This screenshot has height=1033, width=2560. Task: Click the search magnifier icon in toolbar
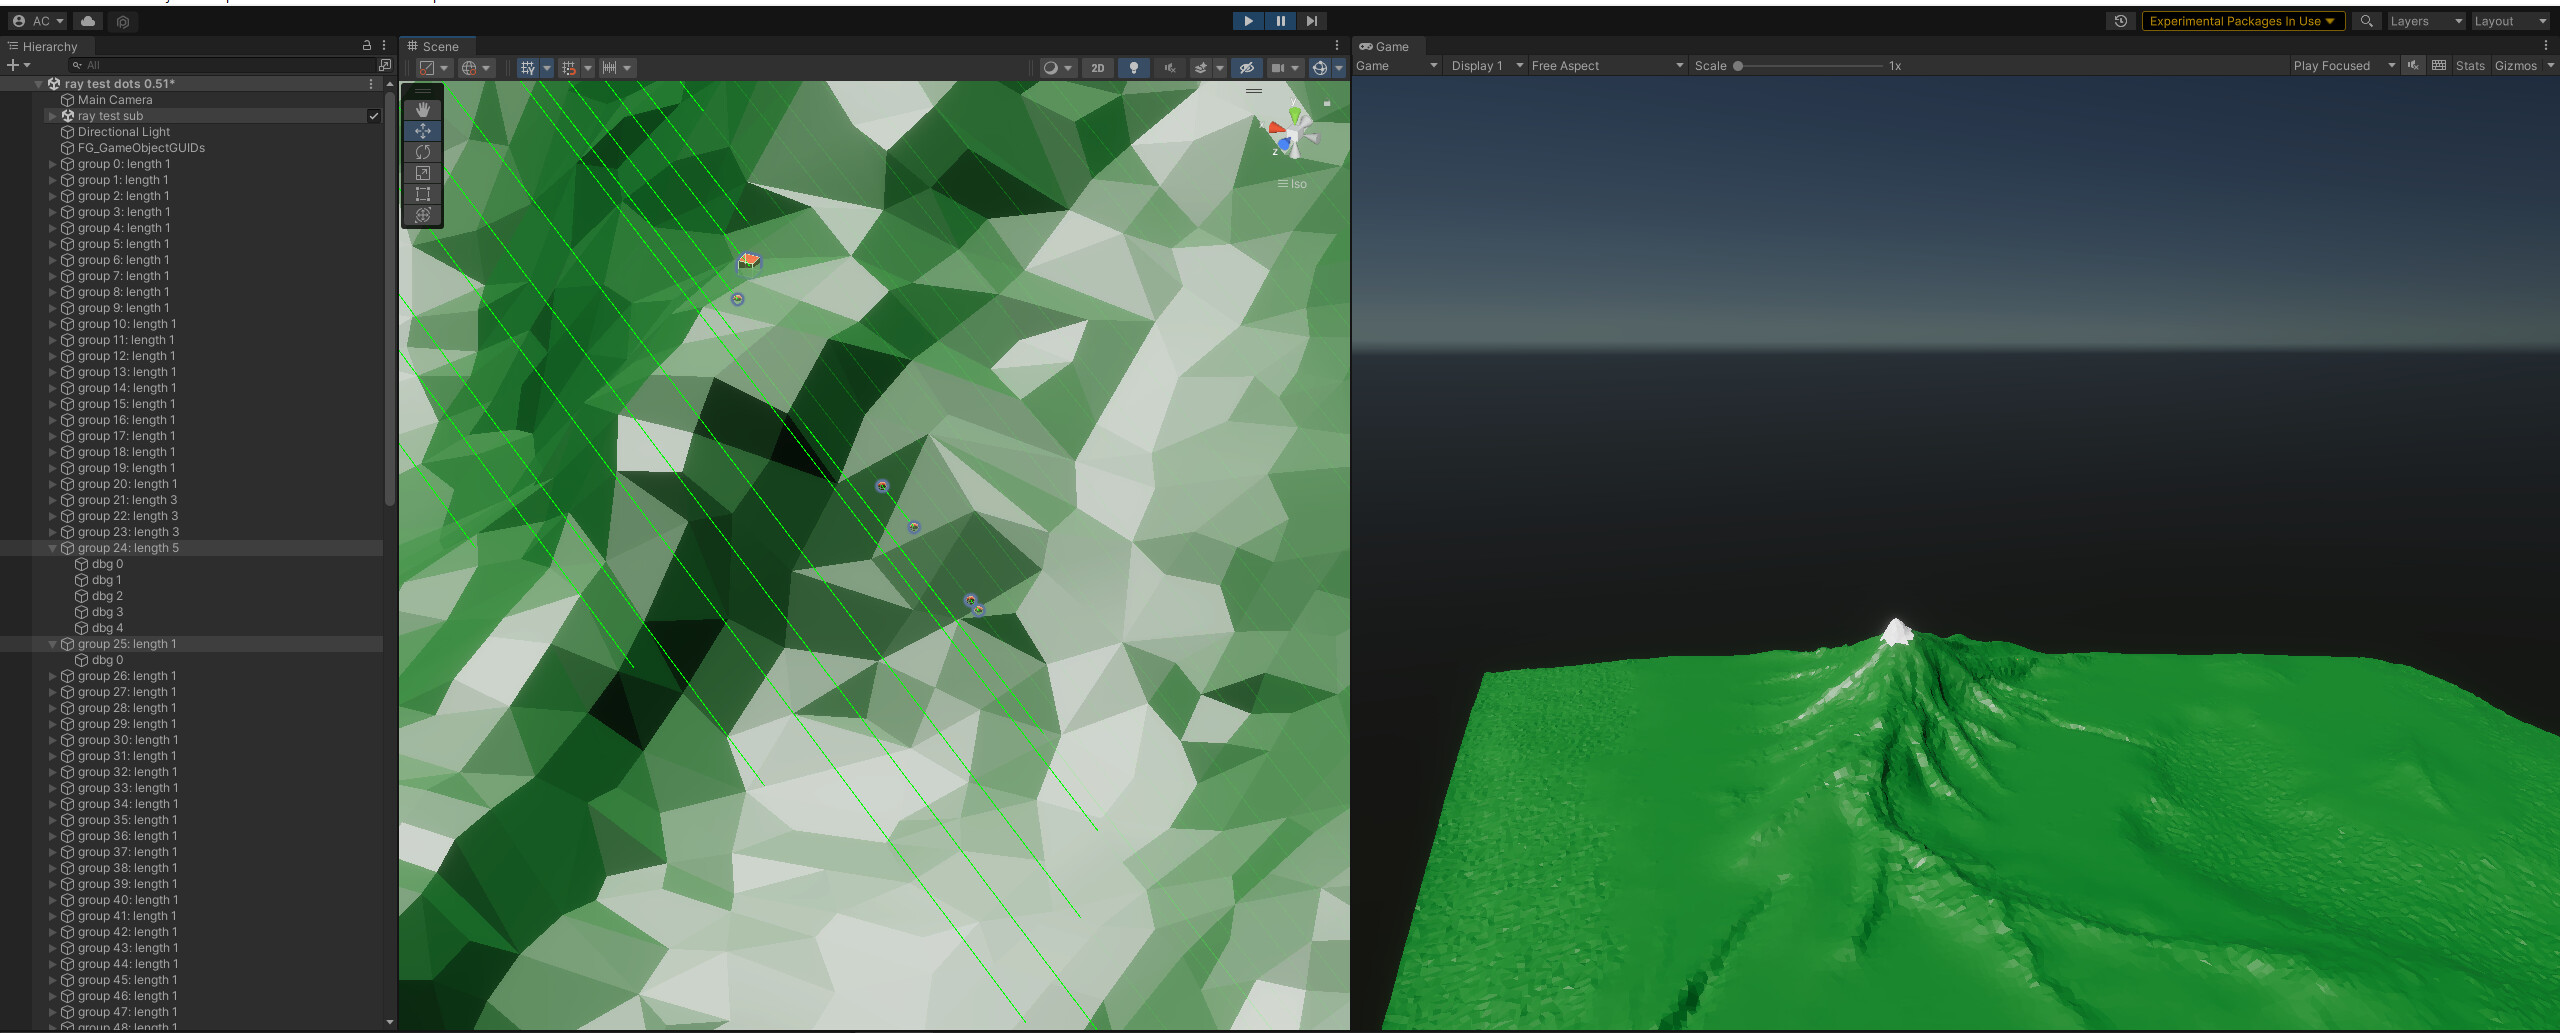(2366, 20)
